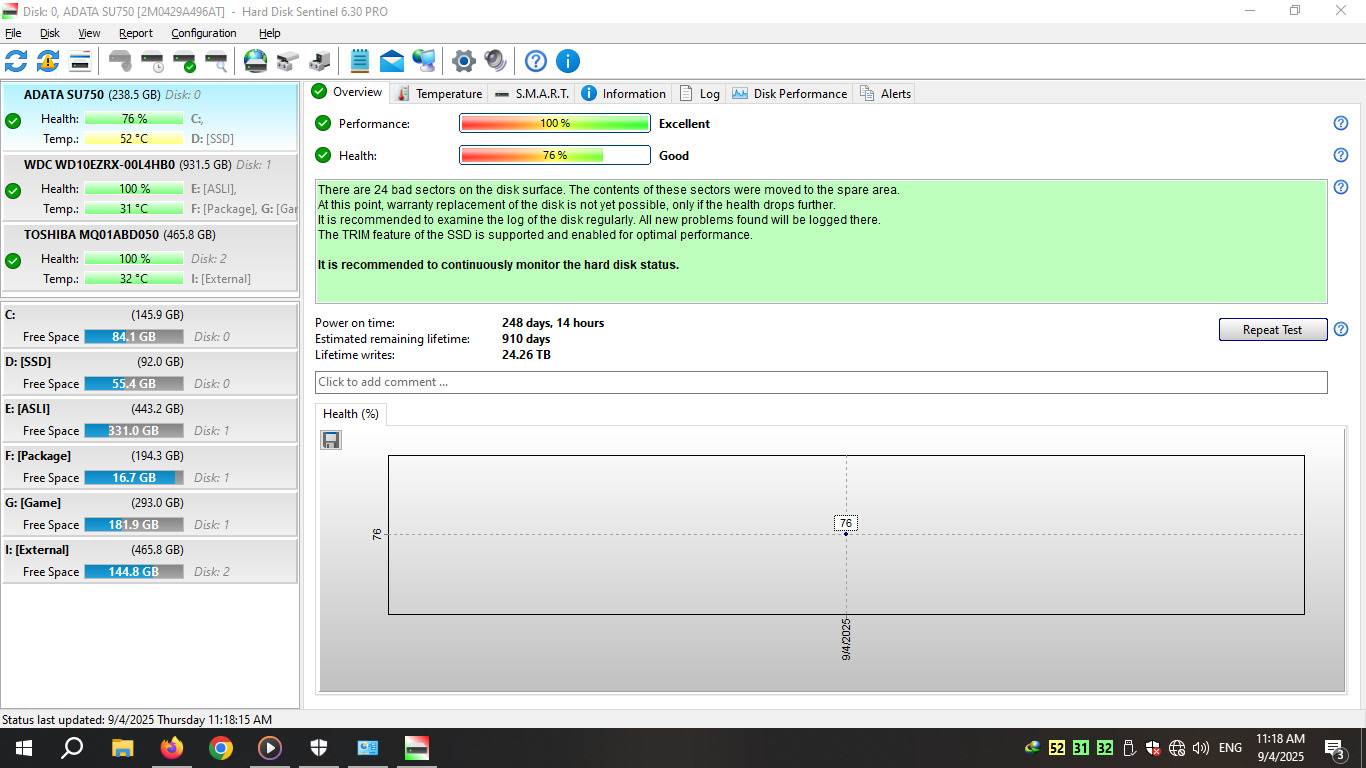Image resolution: width=1366 pixels, height=768 pixels.
Task: Select the ADATA SU750 disk entry
Action: (150, 116)
